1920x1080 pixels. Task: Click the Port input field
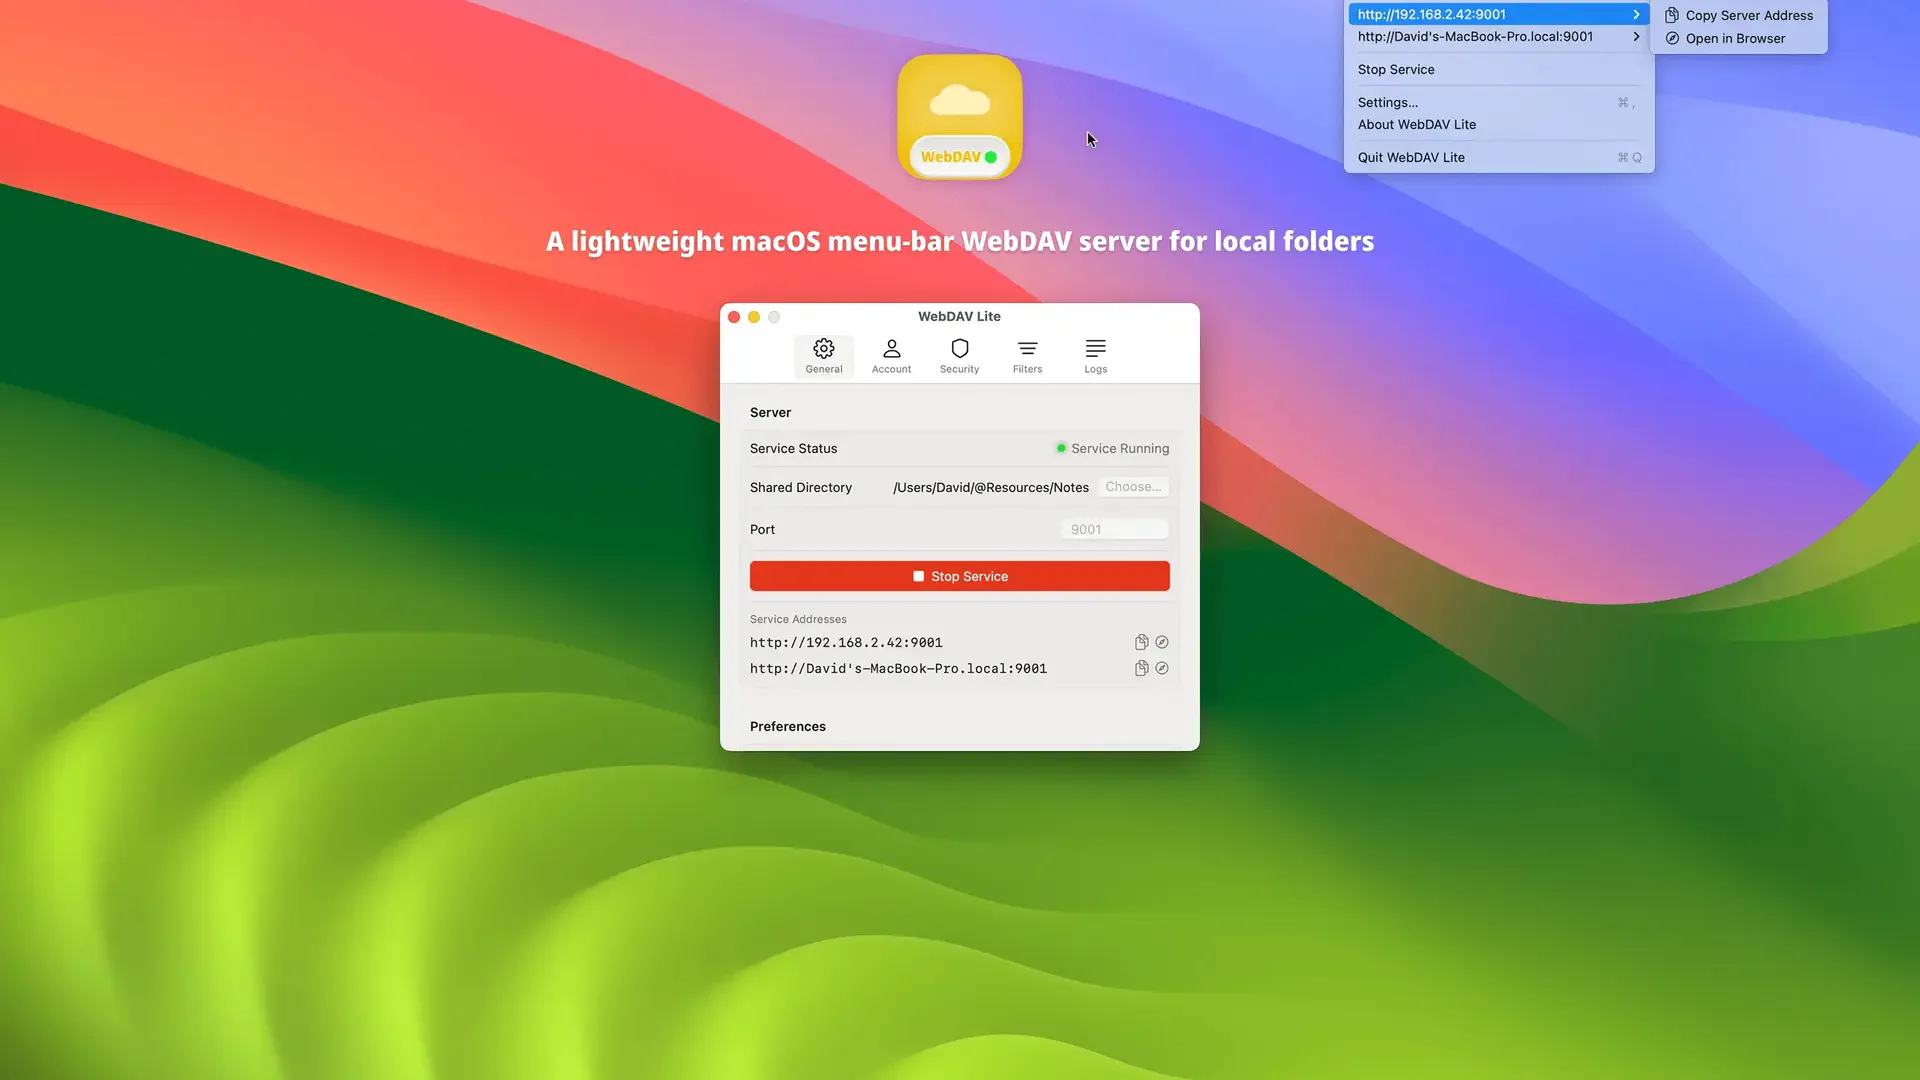(x=1114, y=529)
